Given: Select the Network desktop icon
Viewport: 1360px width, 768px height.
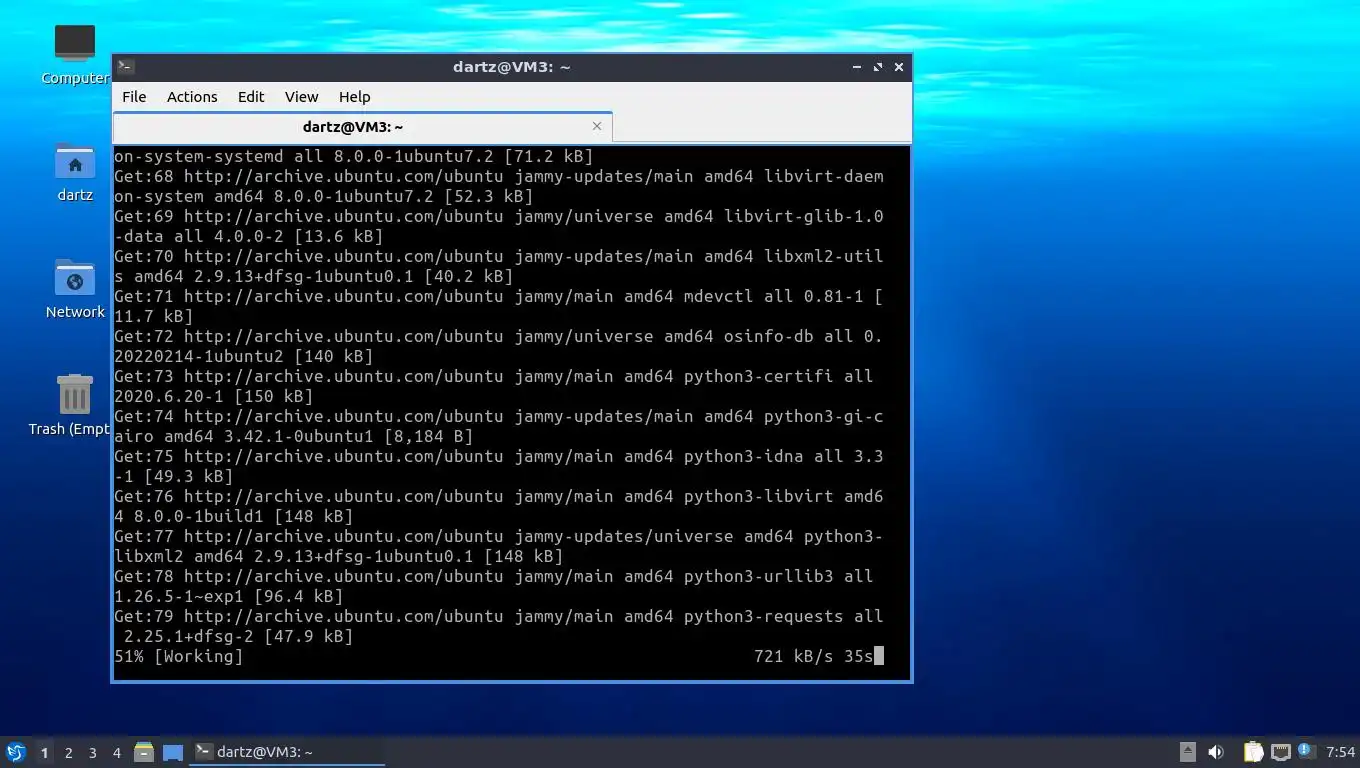Looking at the screenshot, I should click(x=75, y=289).
